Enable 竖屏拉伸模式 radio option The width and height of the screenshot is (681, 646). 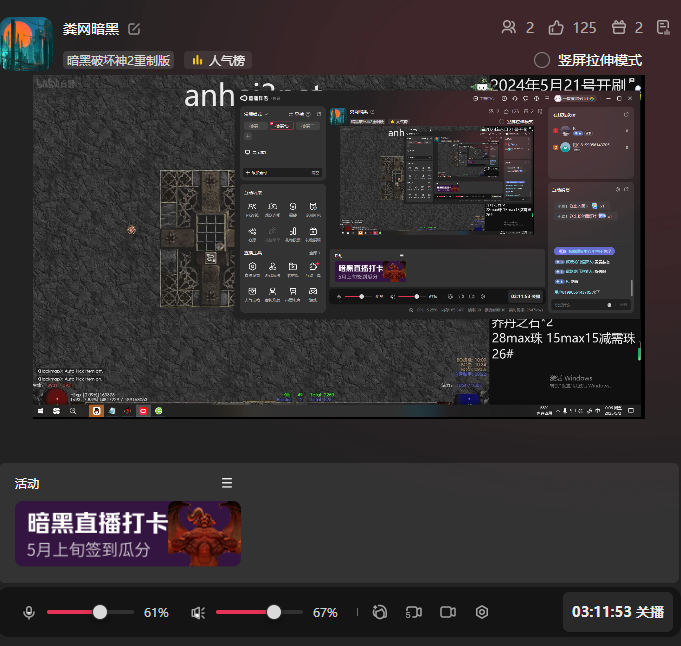(x=542, y=60)
